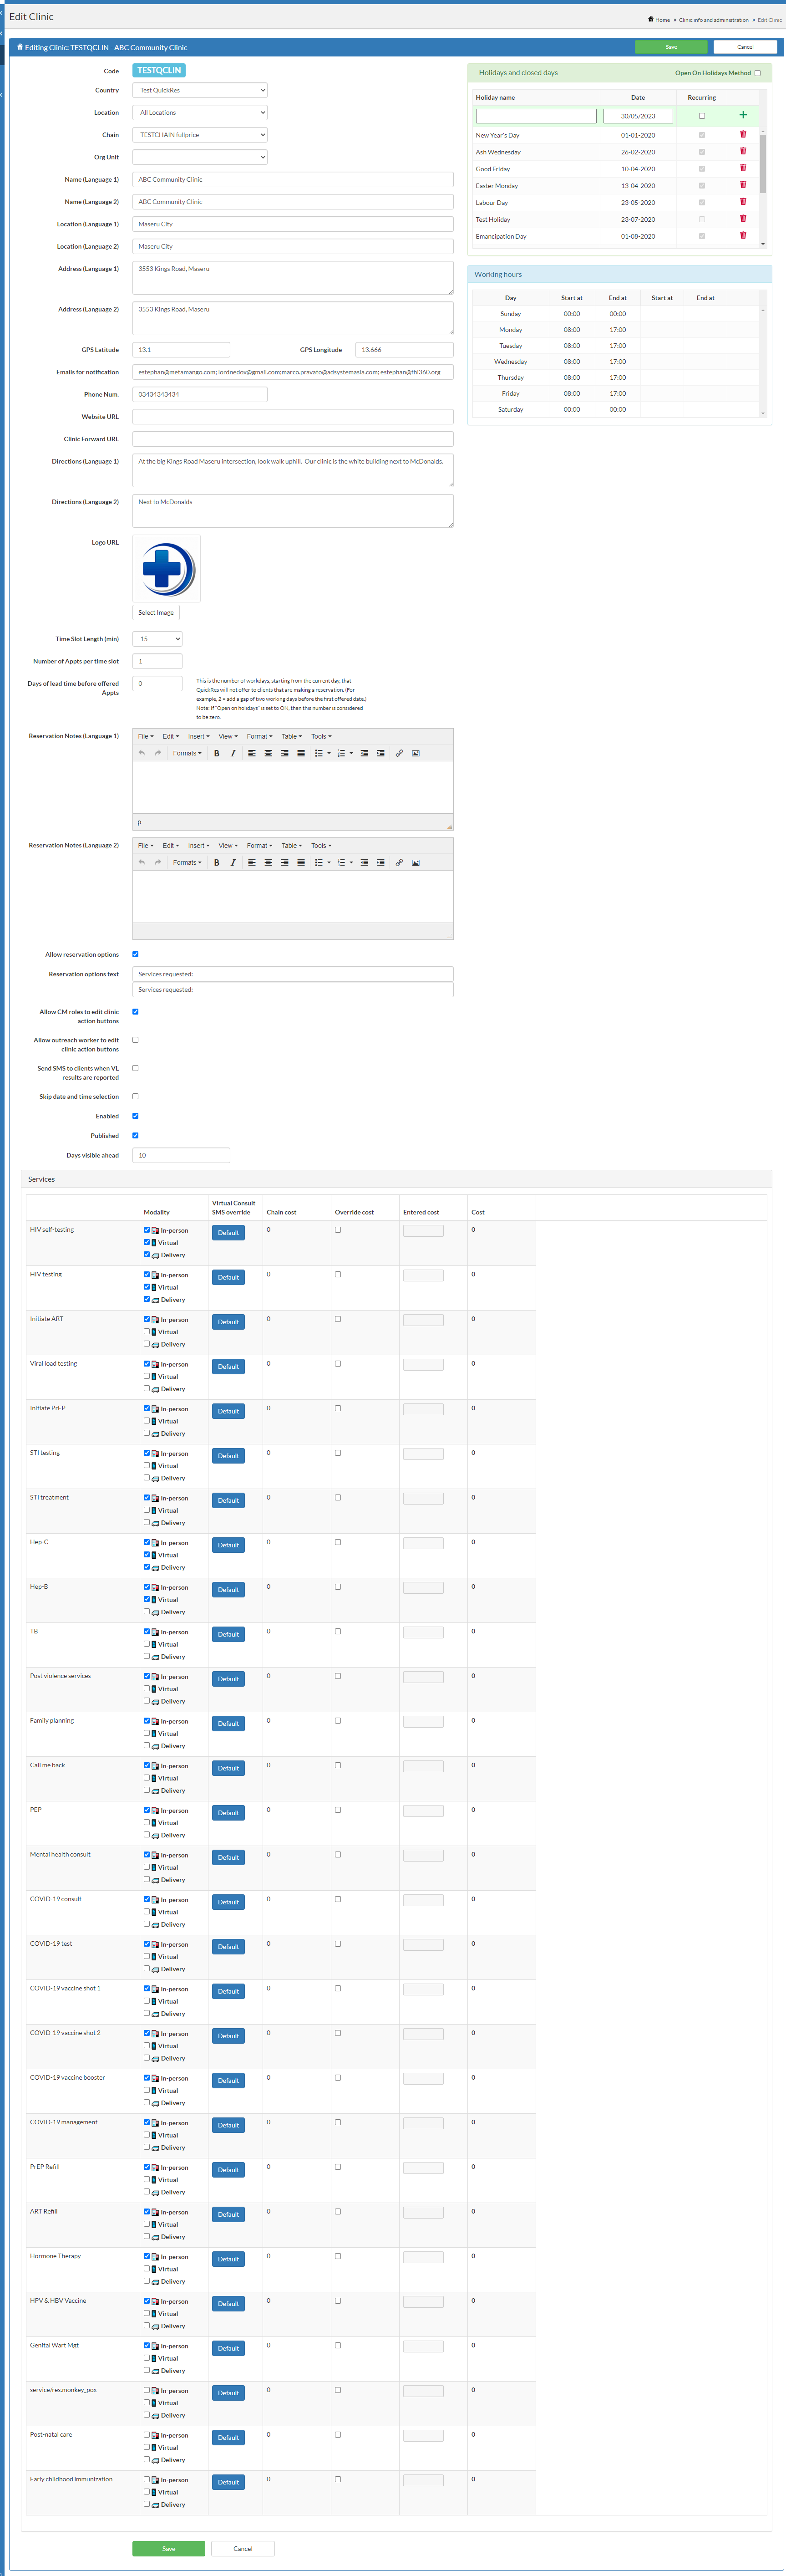
Task: Uncheck the Published checkbox
Action: pyautogui.click(x=136, y=1135)
